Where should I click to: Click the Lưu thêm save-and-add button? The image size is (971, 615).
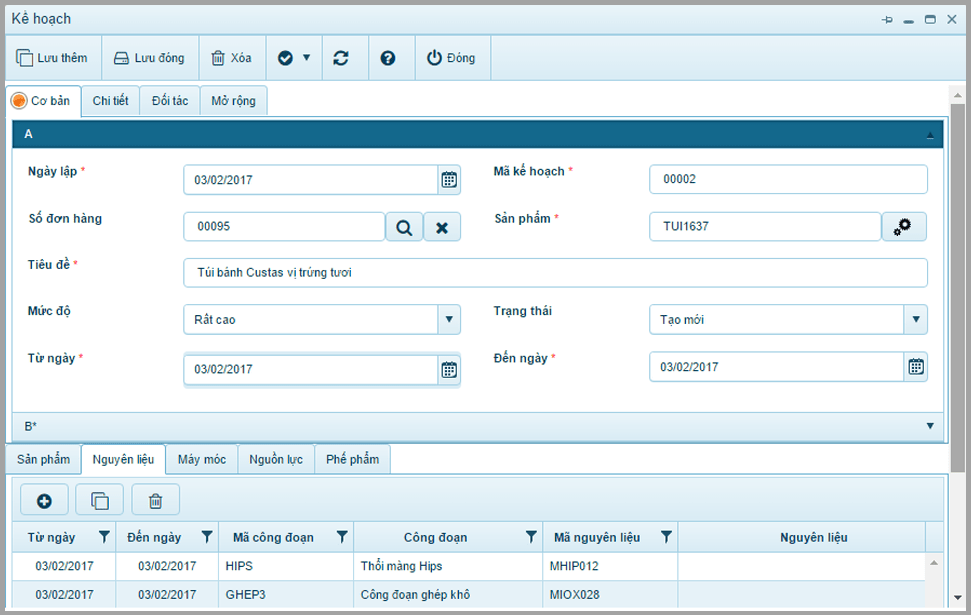[x=53, y=58]
